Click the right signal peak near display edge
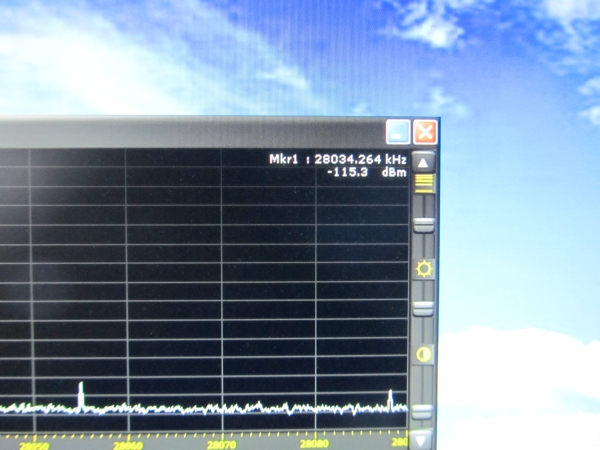This screenshot has height=450, width=600. (390, 398)
